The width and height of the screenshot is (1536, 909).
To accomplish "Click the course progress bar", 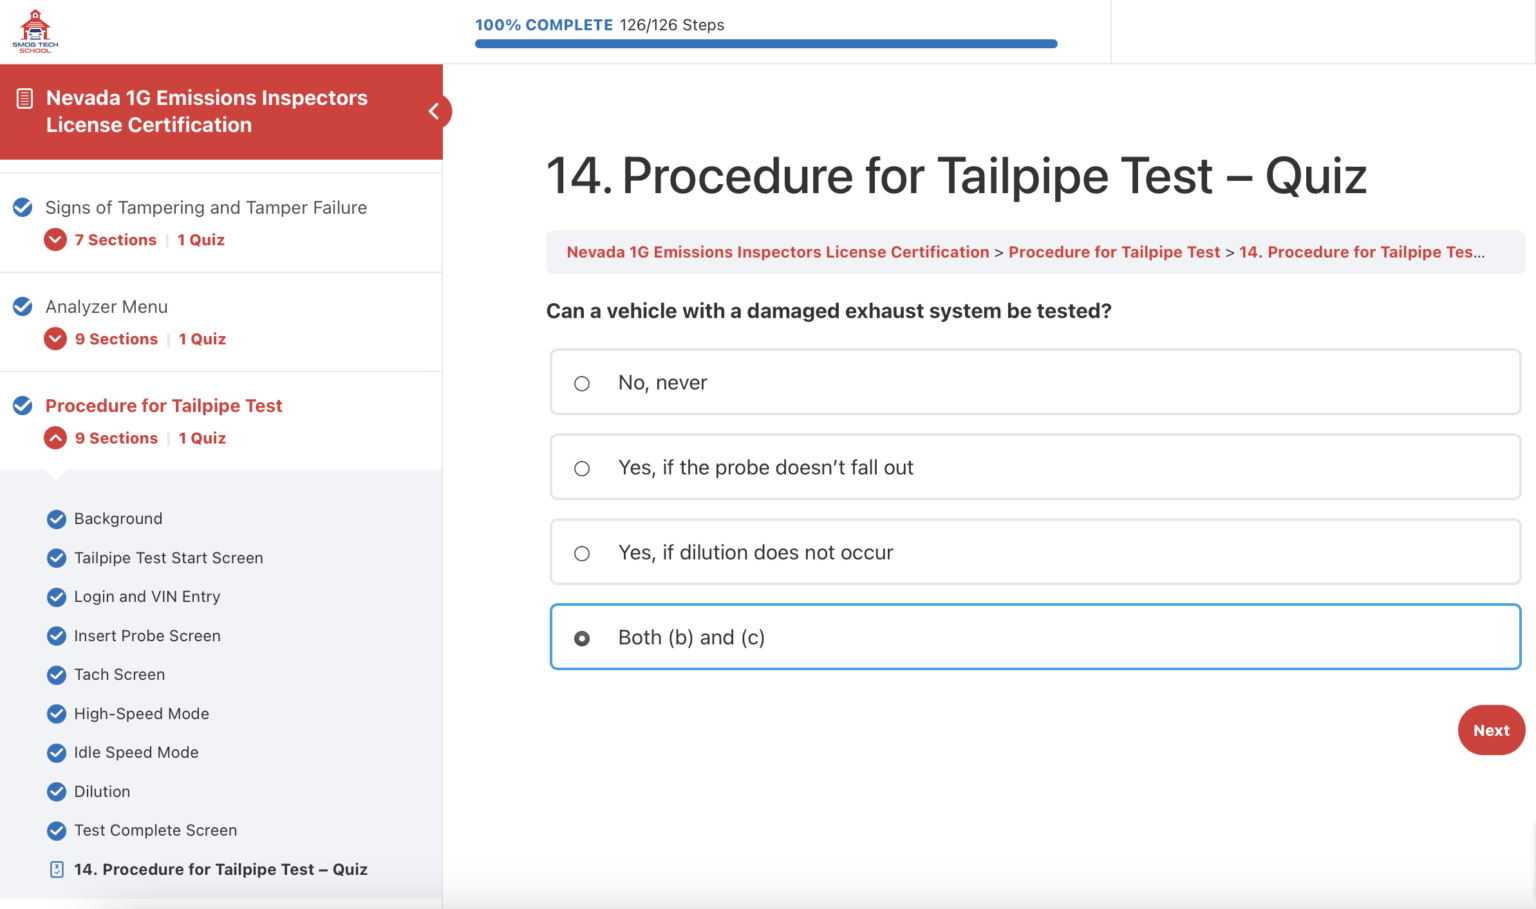I will point(765,44).
